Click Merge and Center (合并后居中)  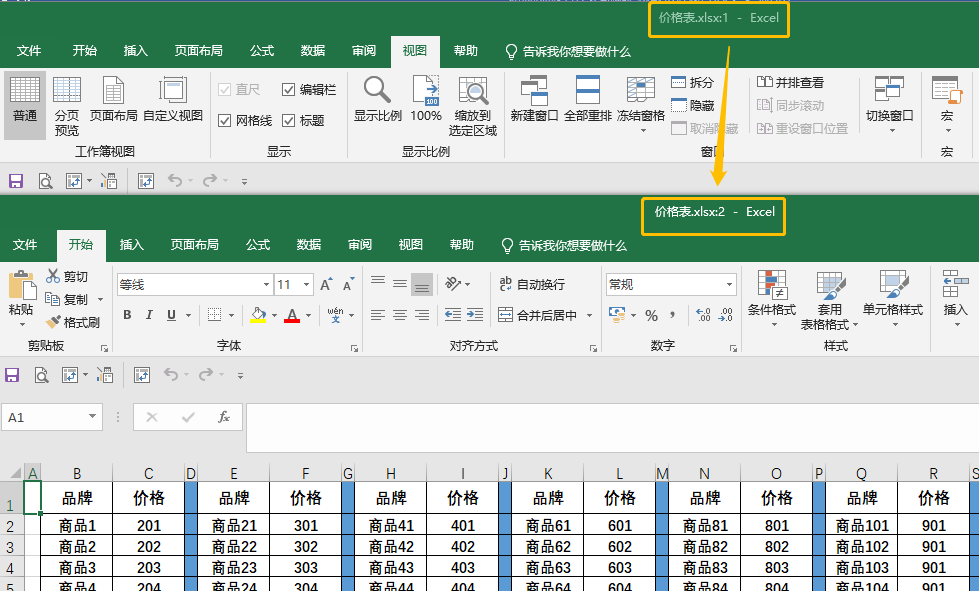pyautogui.click(x=537, y=315)
